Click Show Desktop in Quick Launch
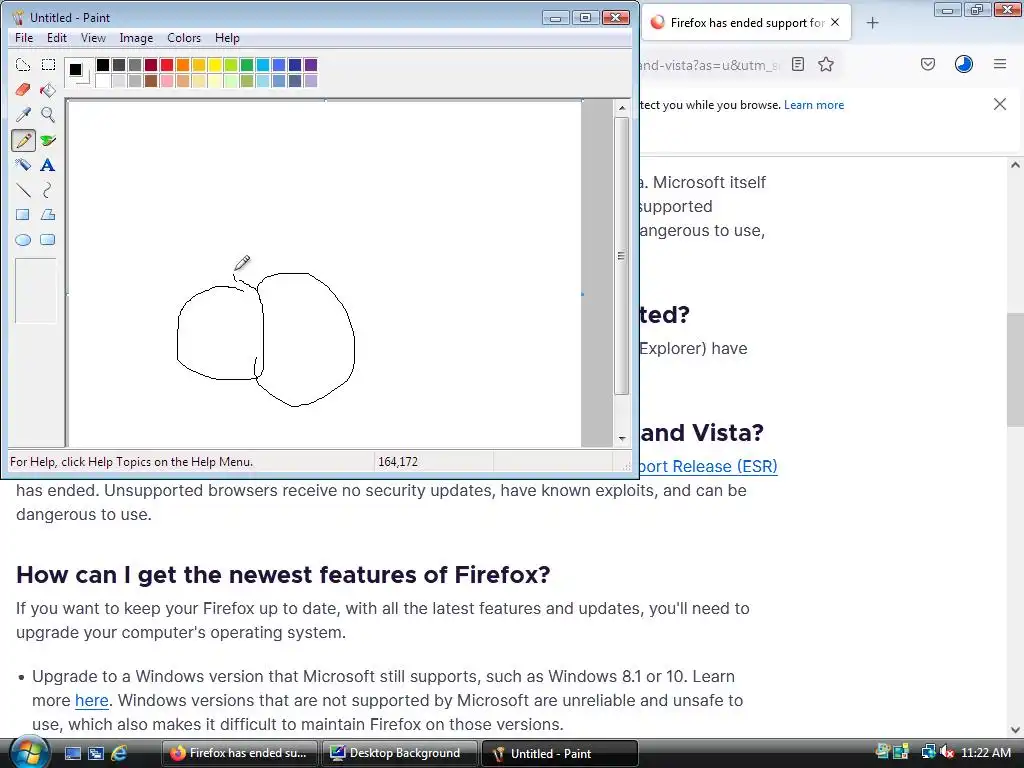Screen dimensions: 1024x768 pos(72,753)
